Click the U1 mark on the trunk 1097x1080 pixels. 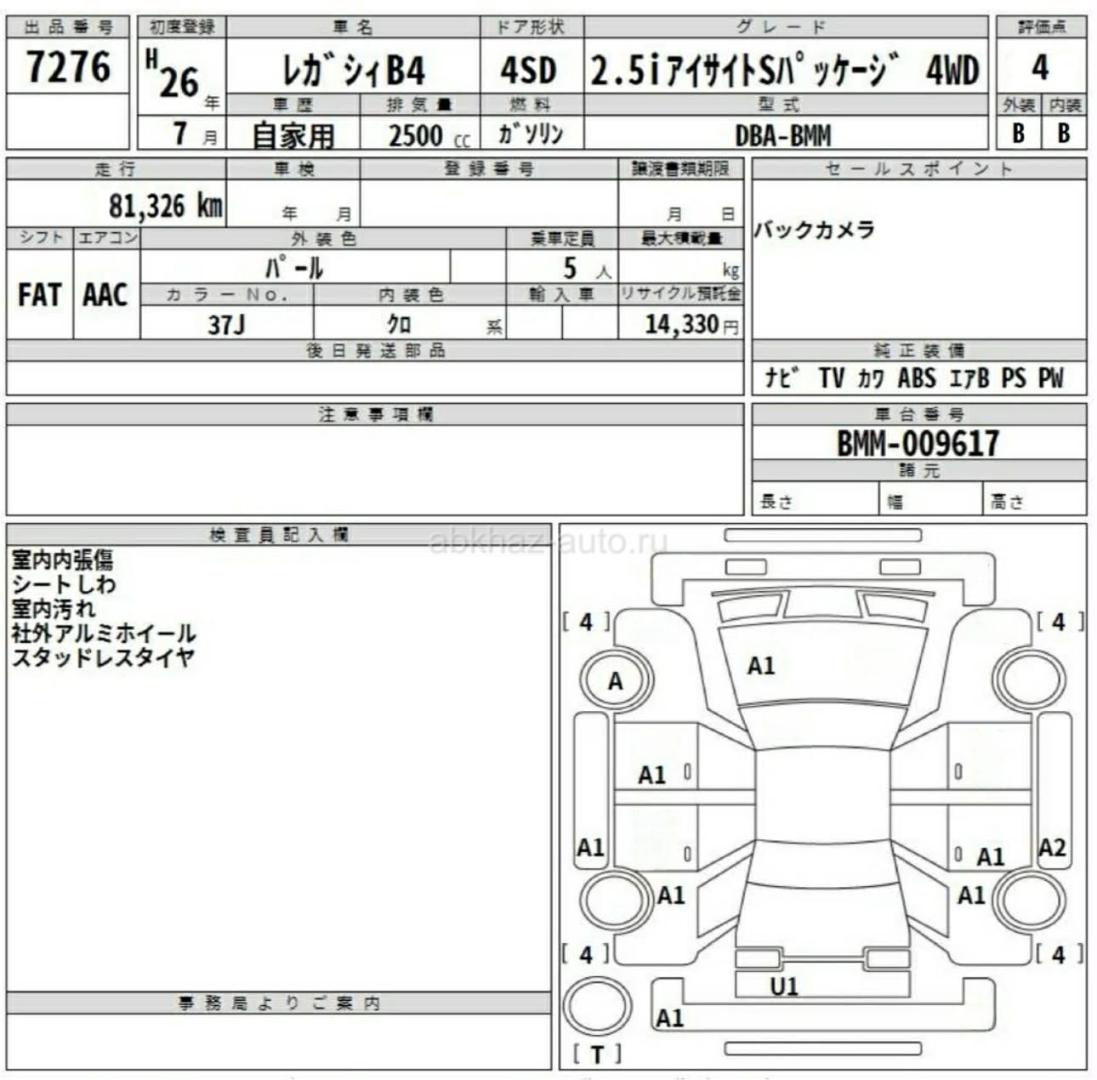[x=784, y=986]
